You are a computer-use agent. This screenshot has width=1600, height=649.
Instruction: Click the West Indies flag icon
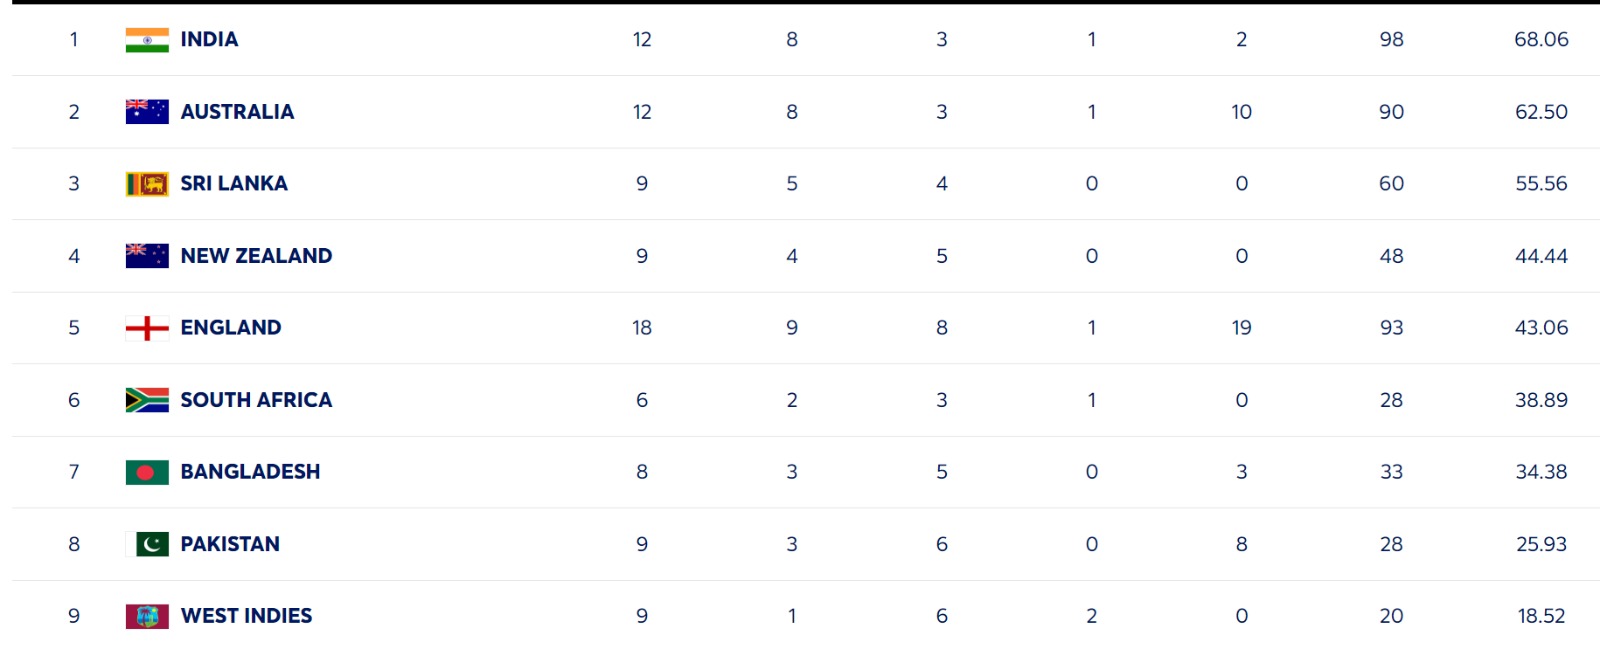tap(147, 616)
